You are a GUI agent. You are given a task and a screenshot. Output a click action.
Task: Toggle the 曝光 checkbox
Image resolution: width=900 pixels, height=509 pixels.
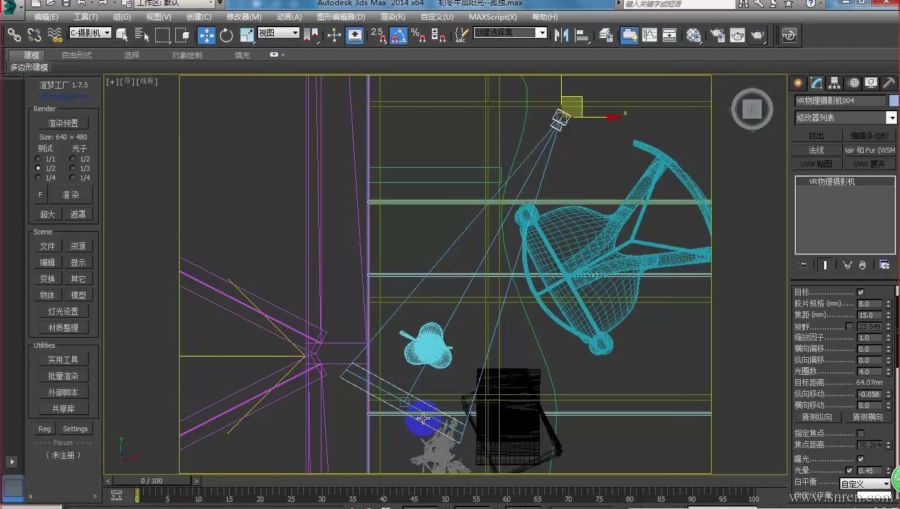860,459
